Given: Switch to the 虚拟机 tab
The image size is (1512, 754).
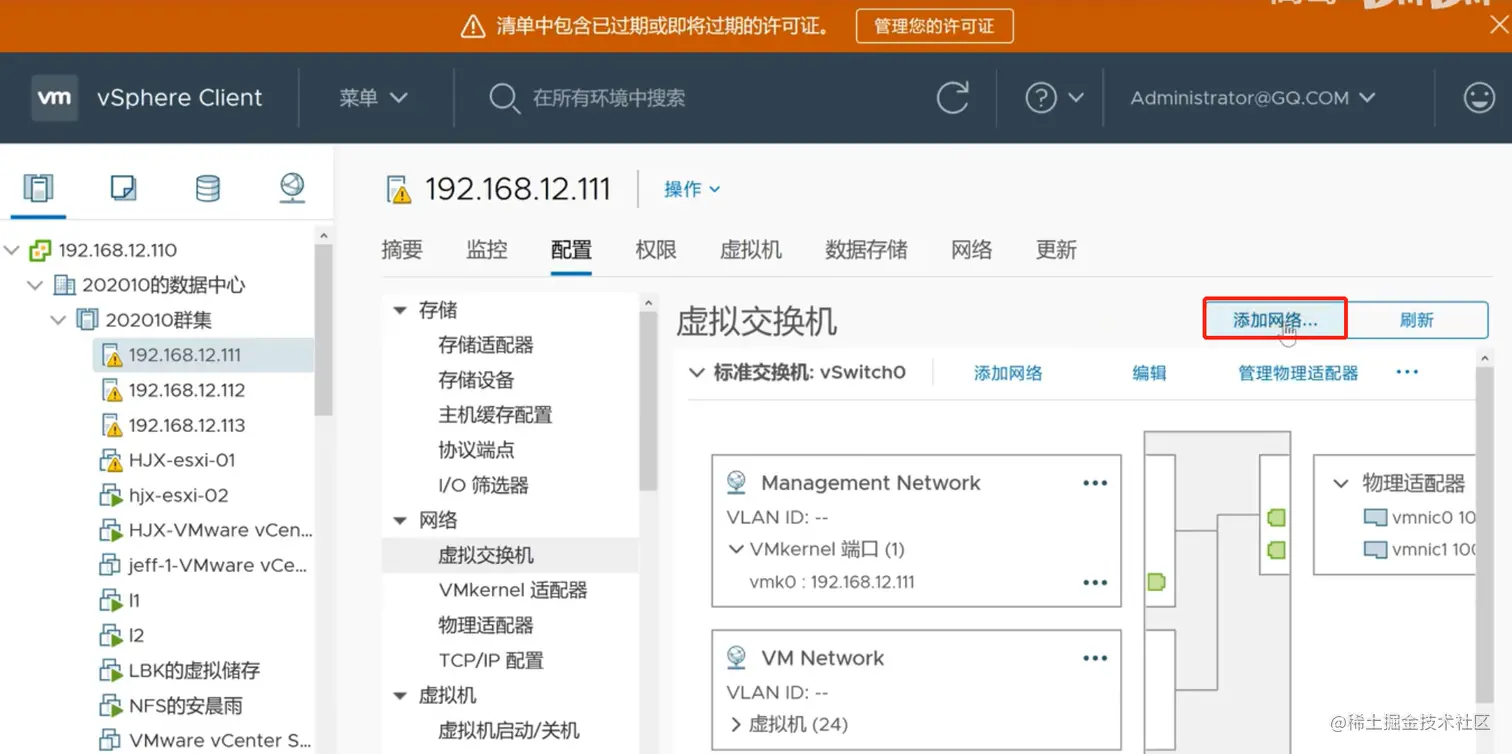Looking at the screenshot, I should (751, 250).
